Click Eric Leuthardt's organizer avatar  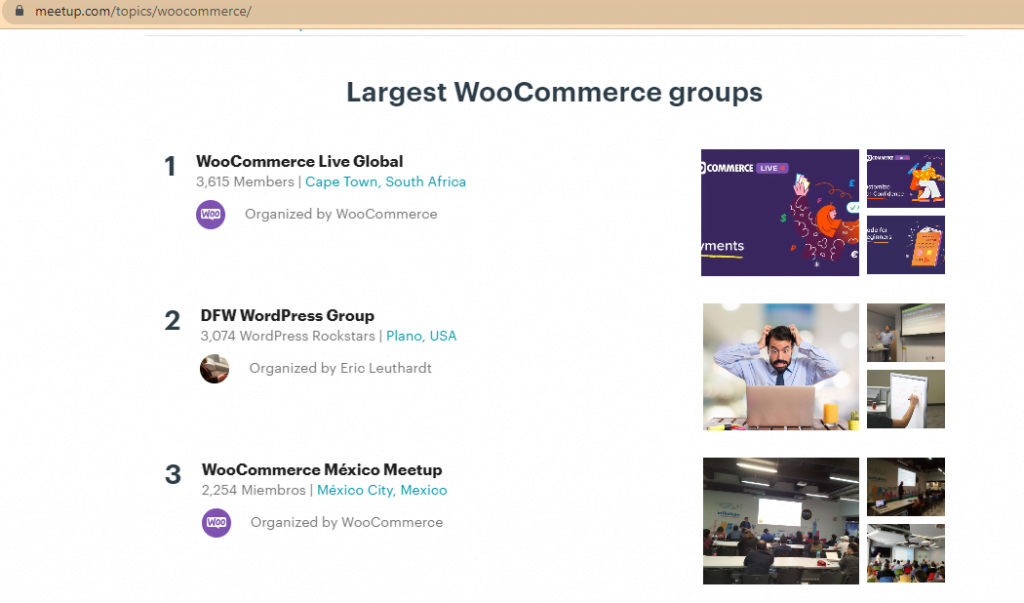214,368
